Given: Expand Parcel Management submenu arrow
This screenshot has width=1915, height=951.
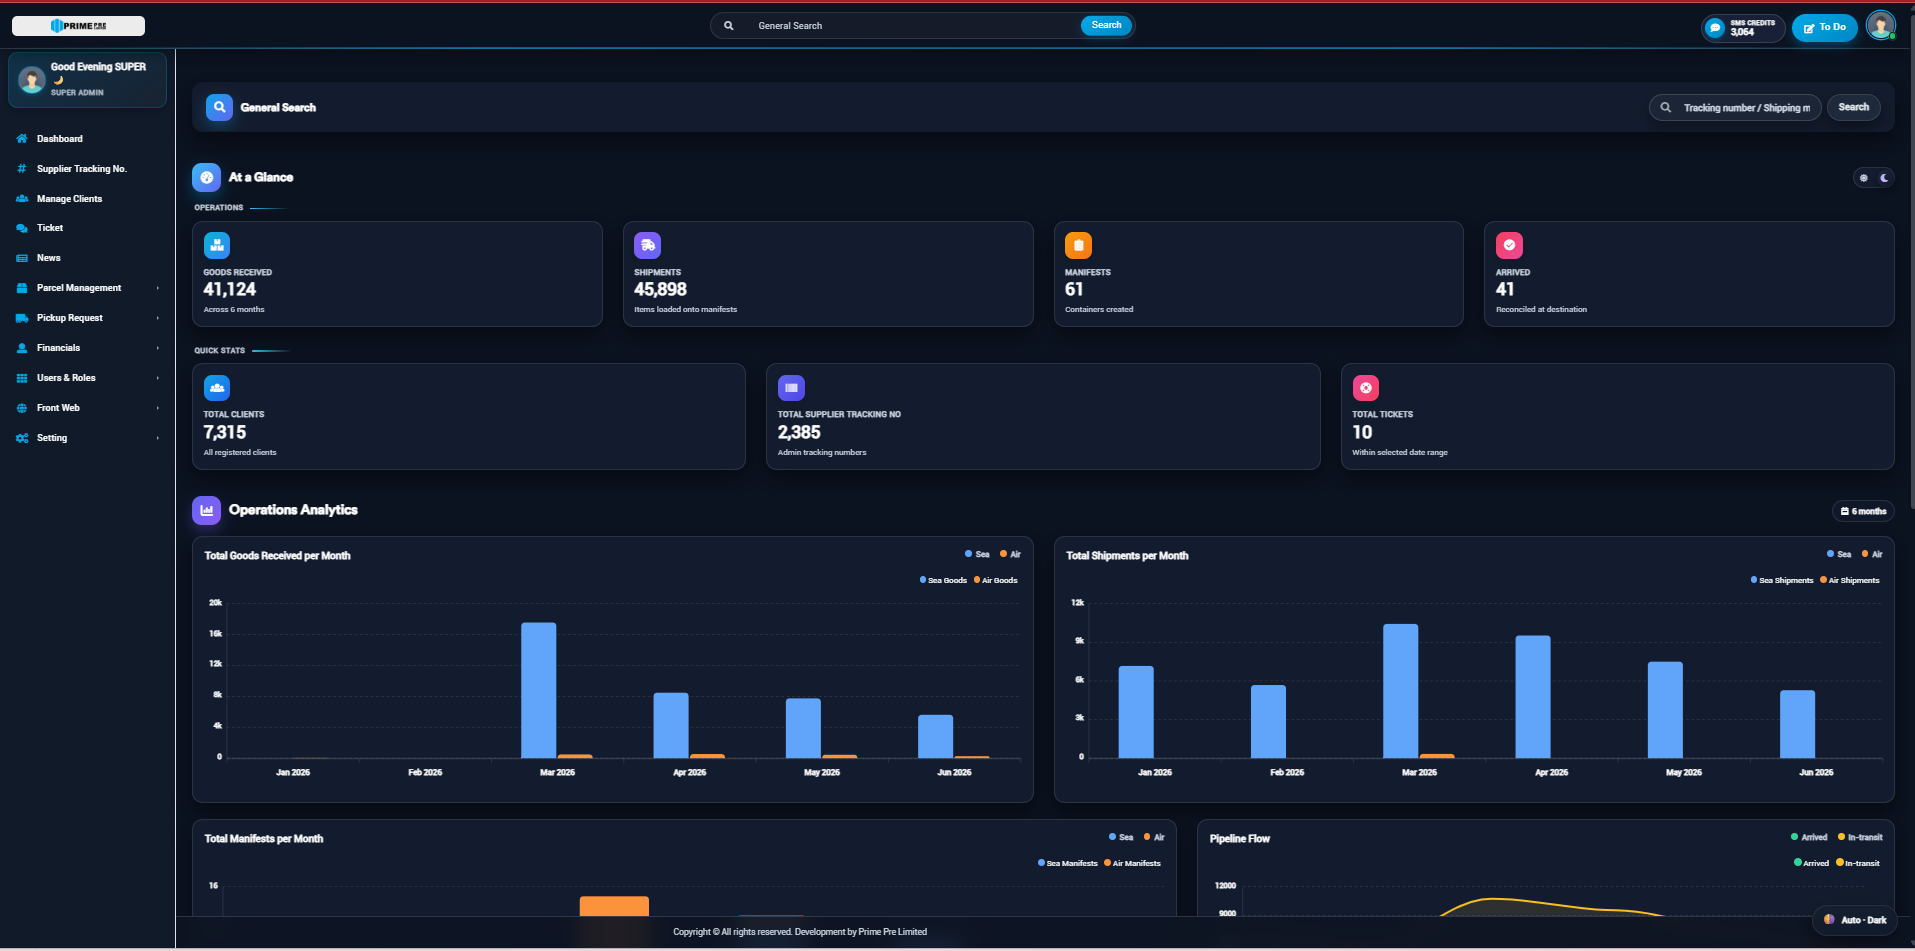Looking at the screenshot, I should [x=158, y=288].
